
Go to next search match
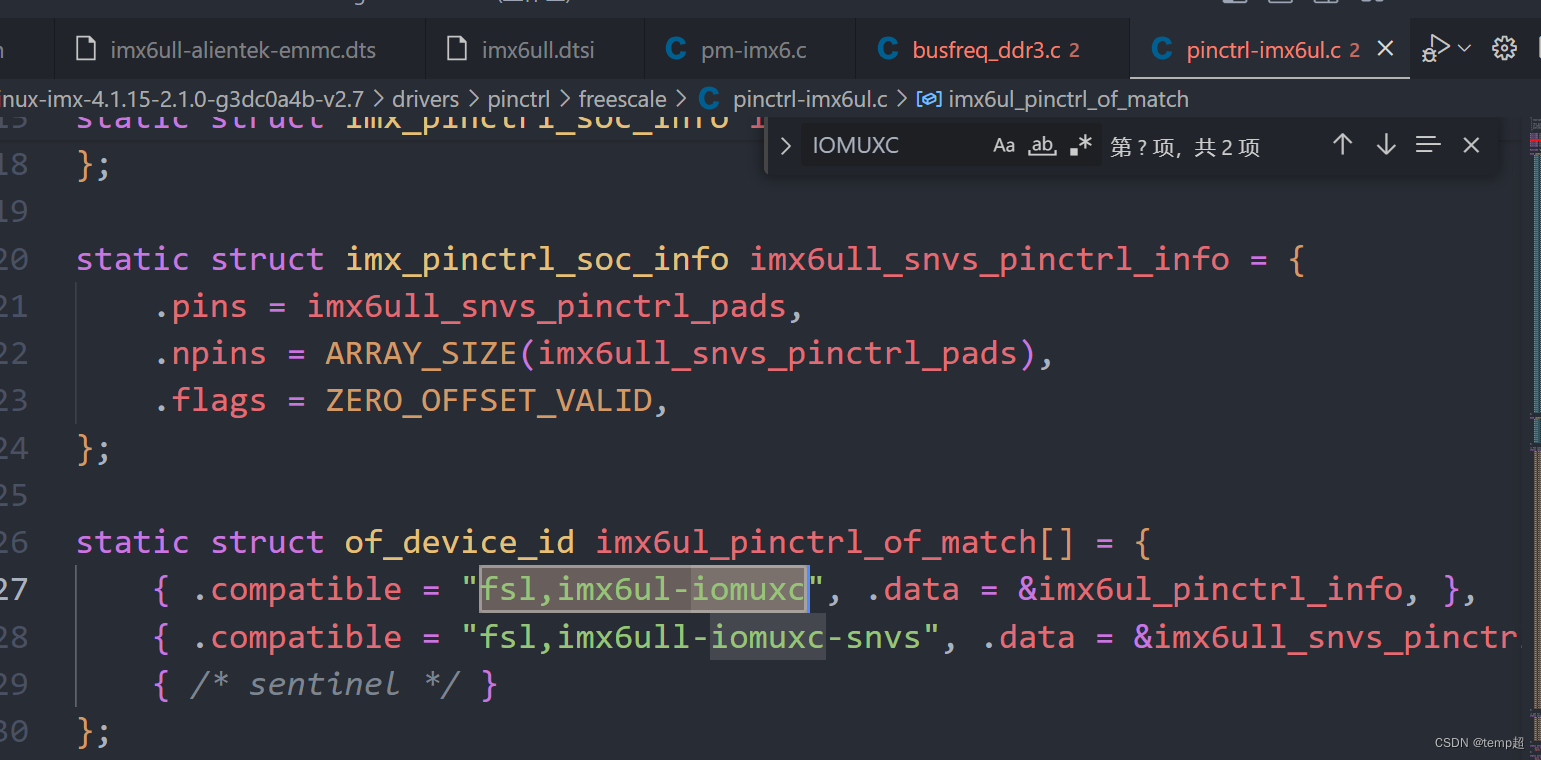(1385, 145)
